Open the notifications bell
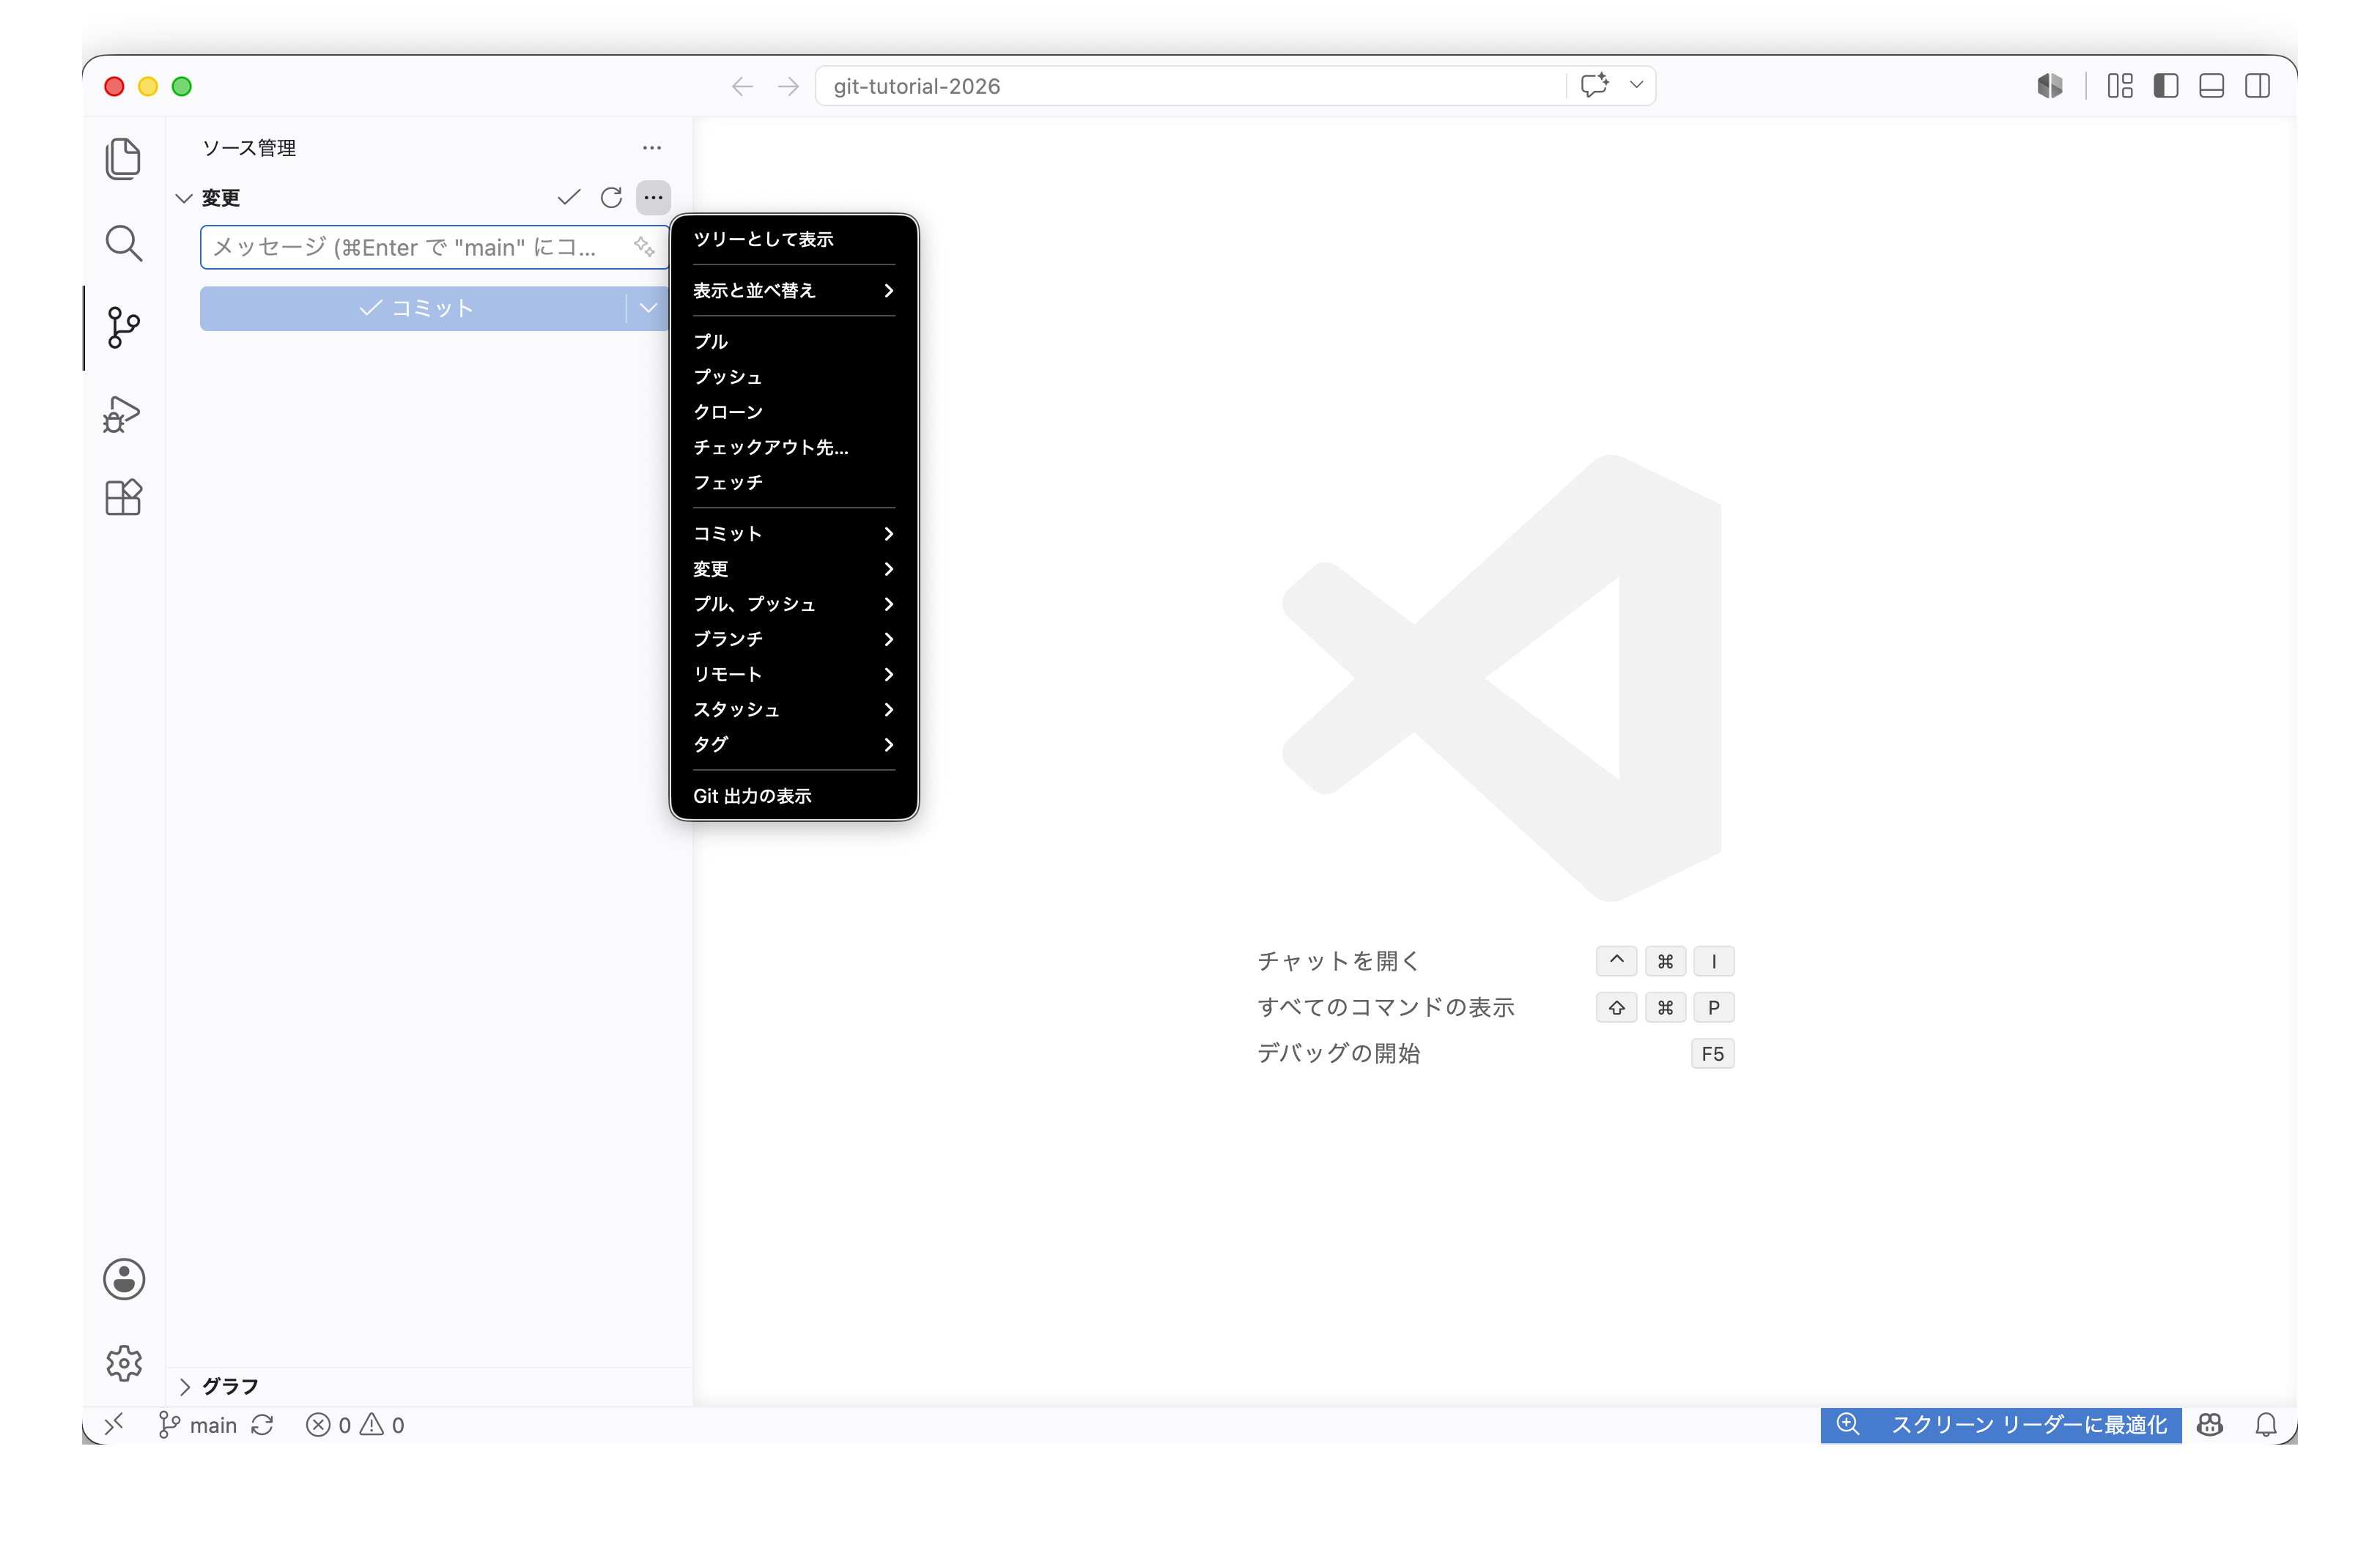This screenshot has height=1553, width=2380. [x=2266, y=1425]
